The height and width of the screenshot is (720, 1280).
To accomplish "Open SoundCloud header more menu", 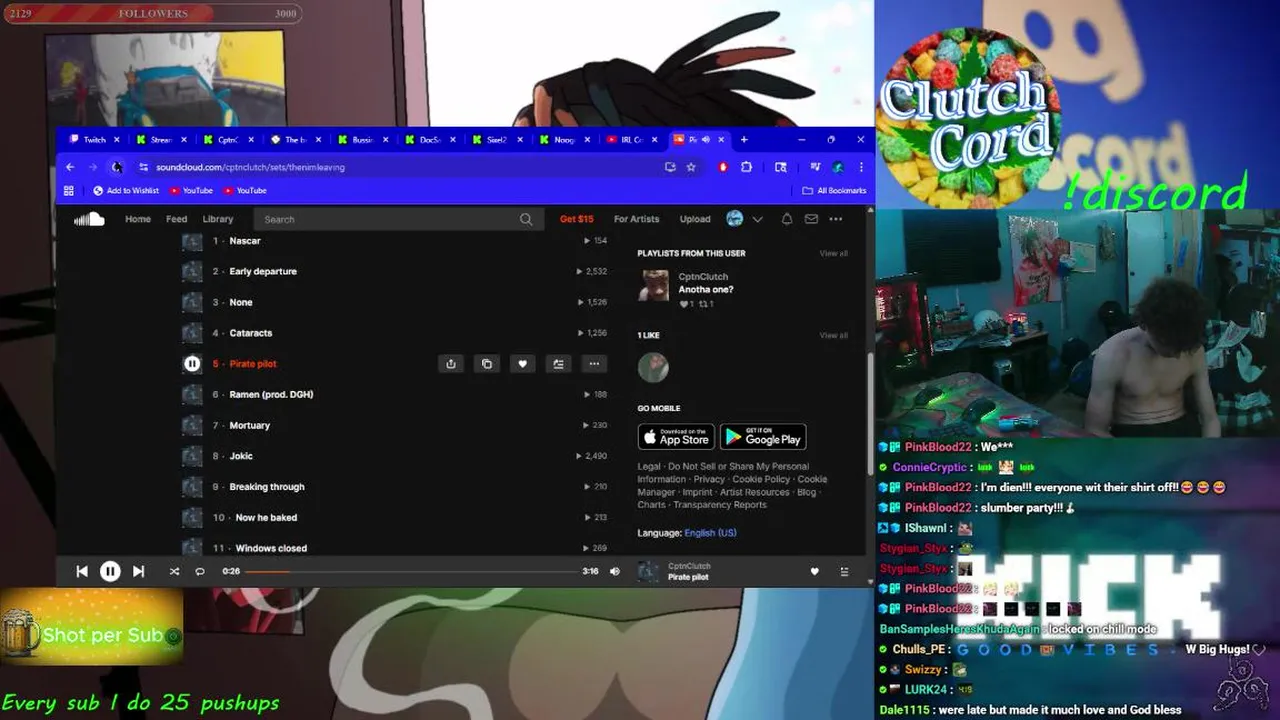I will (836, 219).
